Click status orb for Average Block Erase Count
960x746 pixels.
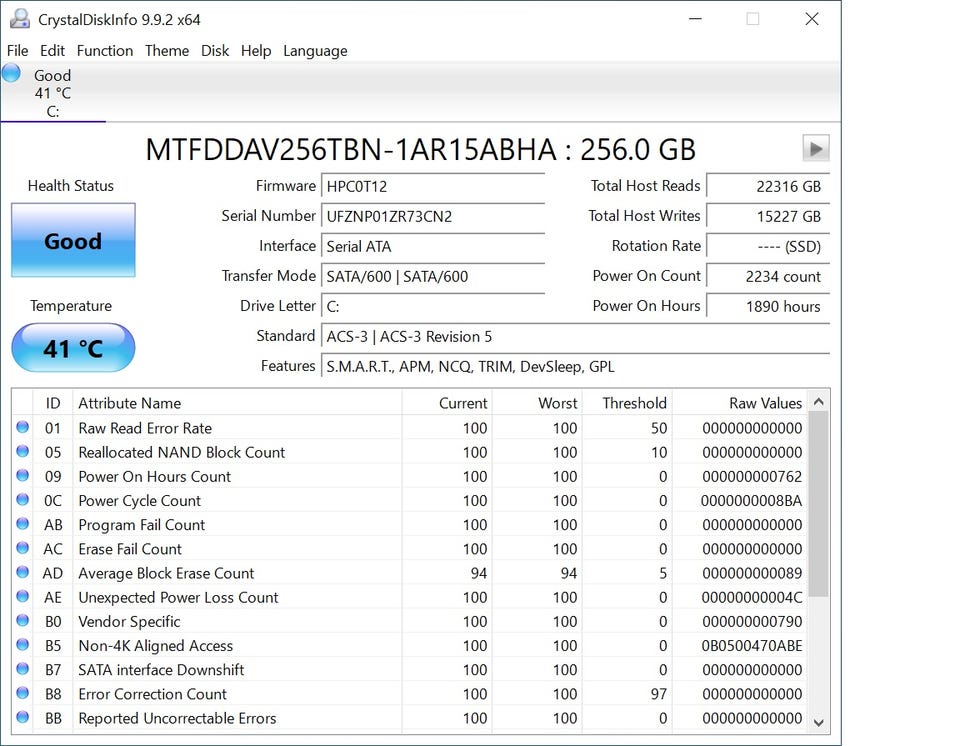point(23,572)
